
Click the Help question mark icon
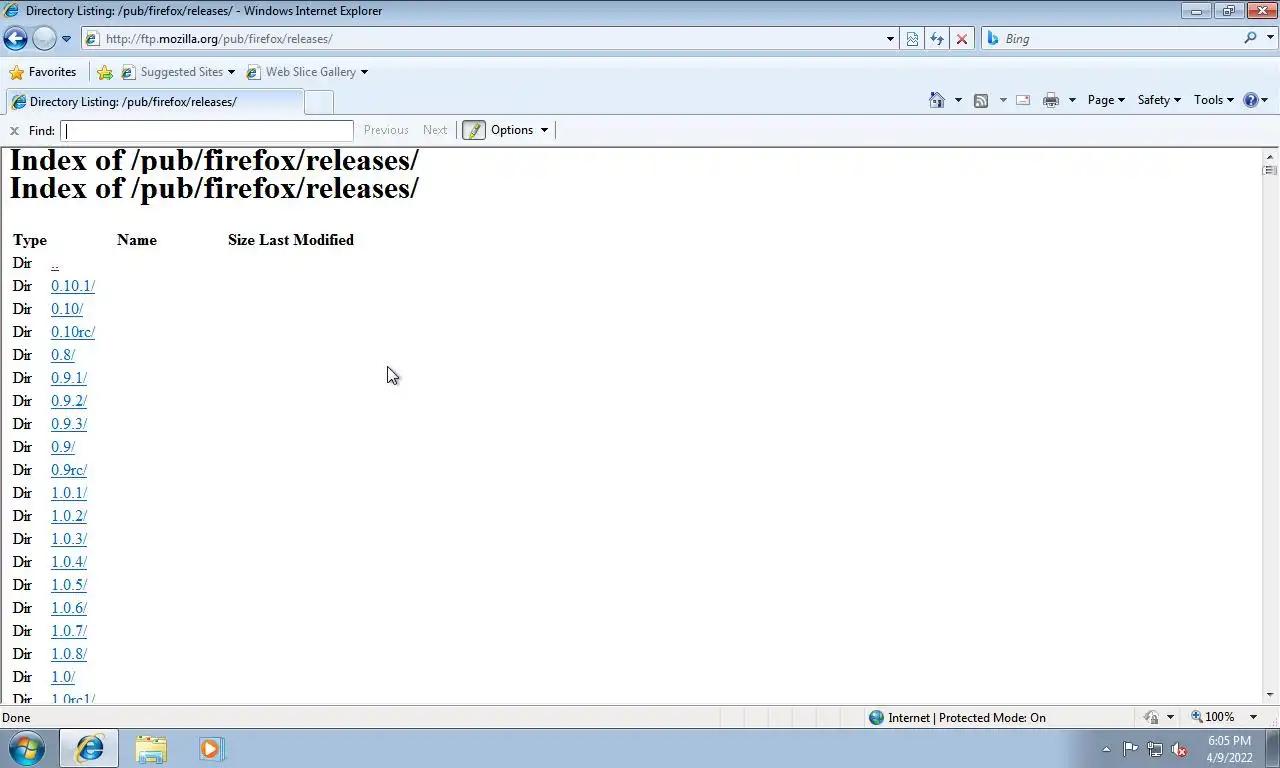coord(1250,100)
